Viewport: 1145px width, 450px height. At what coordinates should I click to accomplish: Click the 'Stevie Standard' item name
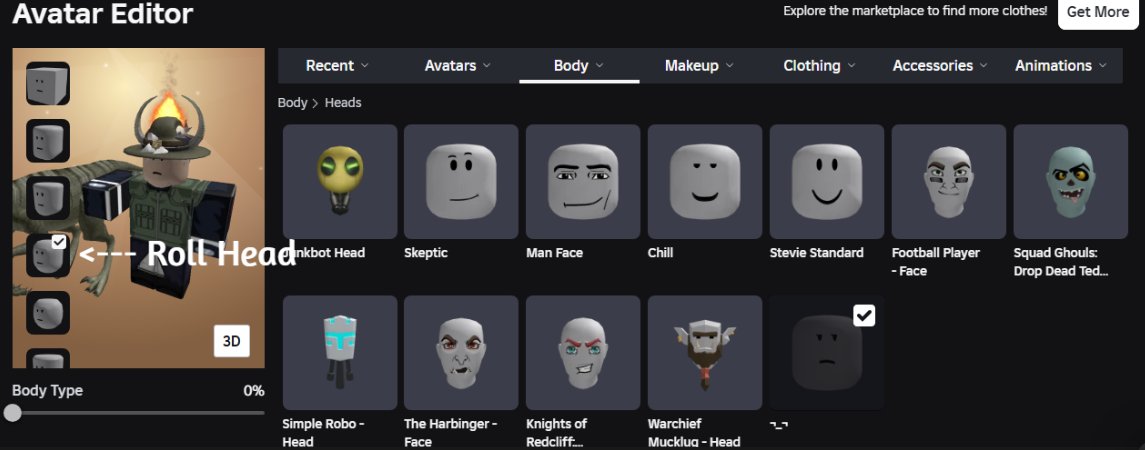(816, 253)
